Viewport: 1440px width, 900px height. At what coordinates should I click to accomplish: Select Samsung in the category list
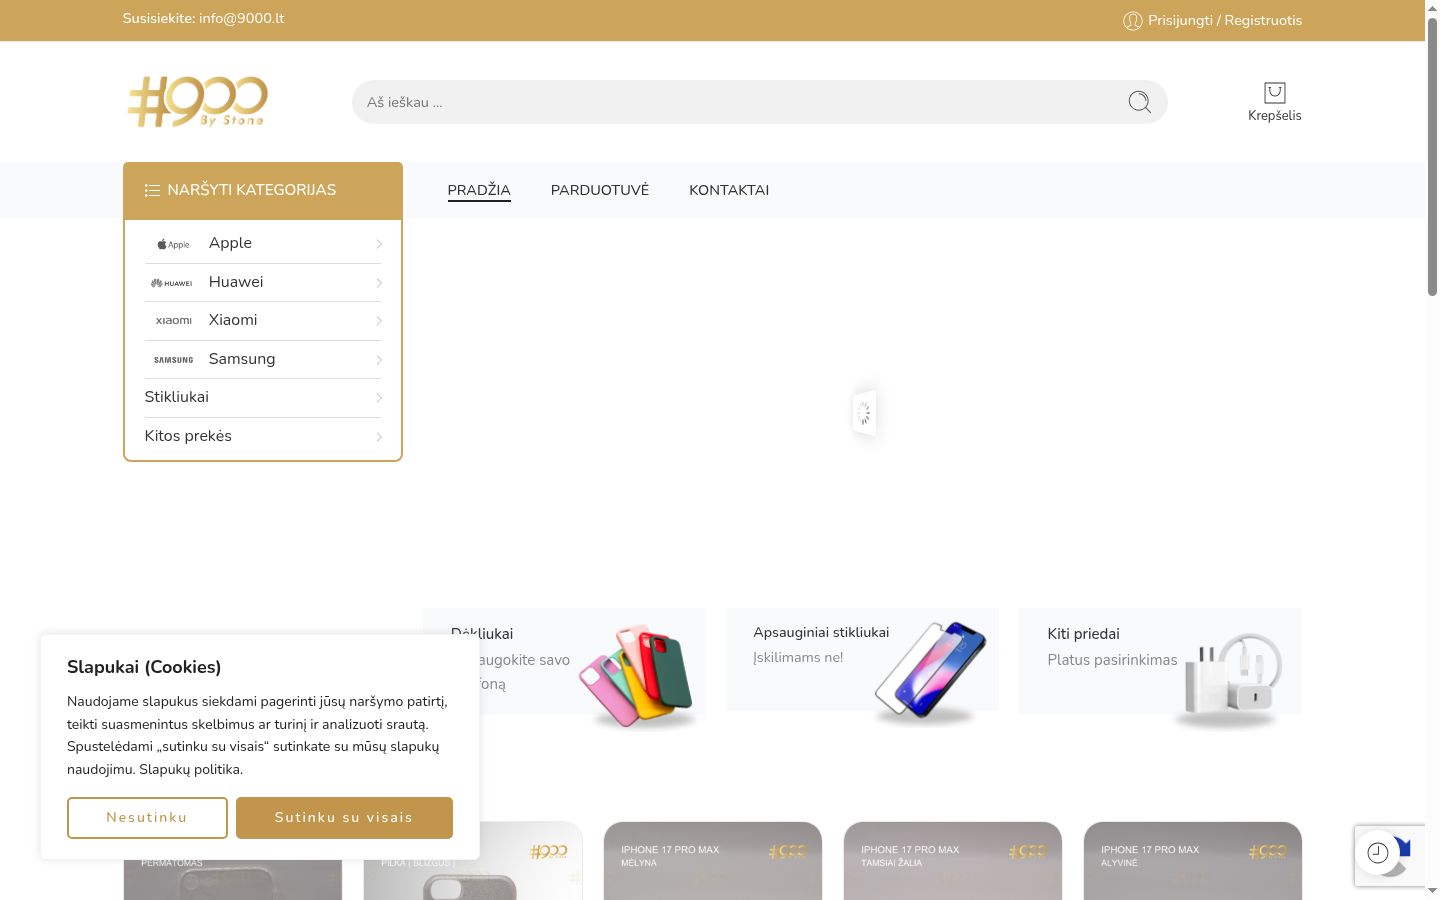point(242,359)
